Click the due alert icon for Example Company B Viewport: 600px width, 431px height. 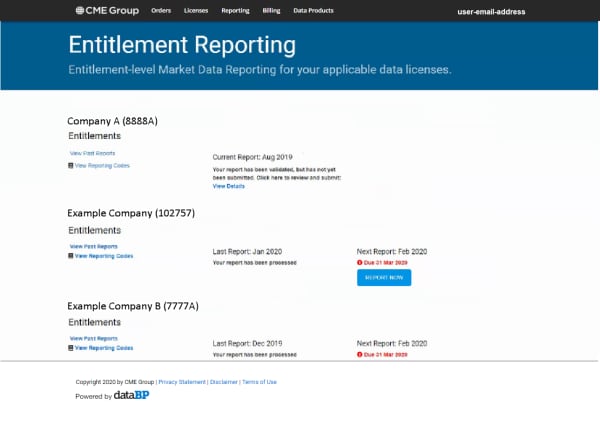(x=360, y=355)
